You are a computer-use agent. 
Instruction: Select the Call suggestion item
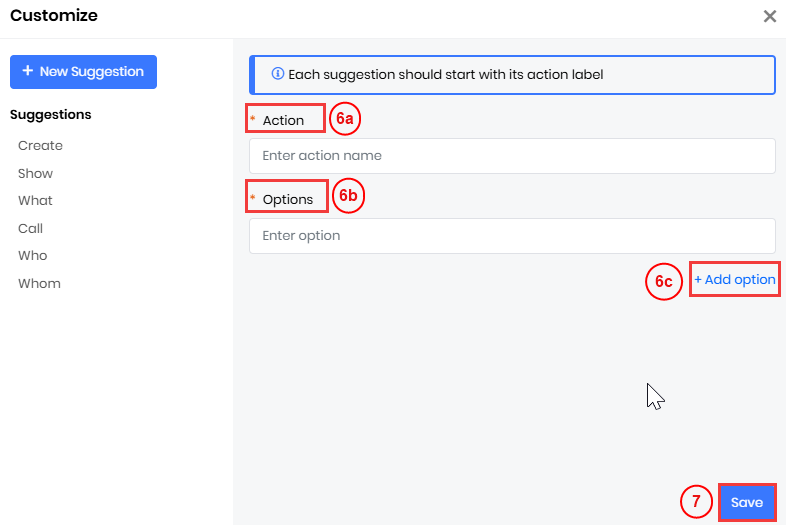tap(30, 228)
